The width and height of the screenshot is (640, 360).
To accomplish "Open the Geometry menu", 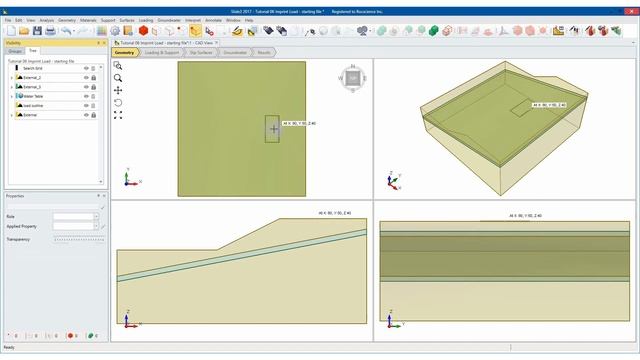I will pos(67,20).
